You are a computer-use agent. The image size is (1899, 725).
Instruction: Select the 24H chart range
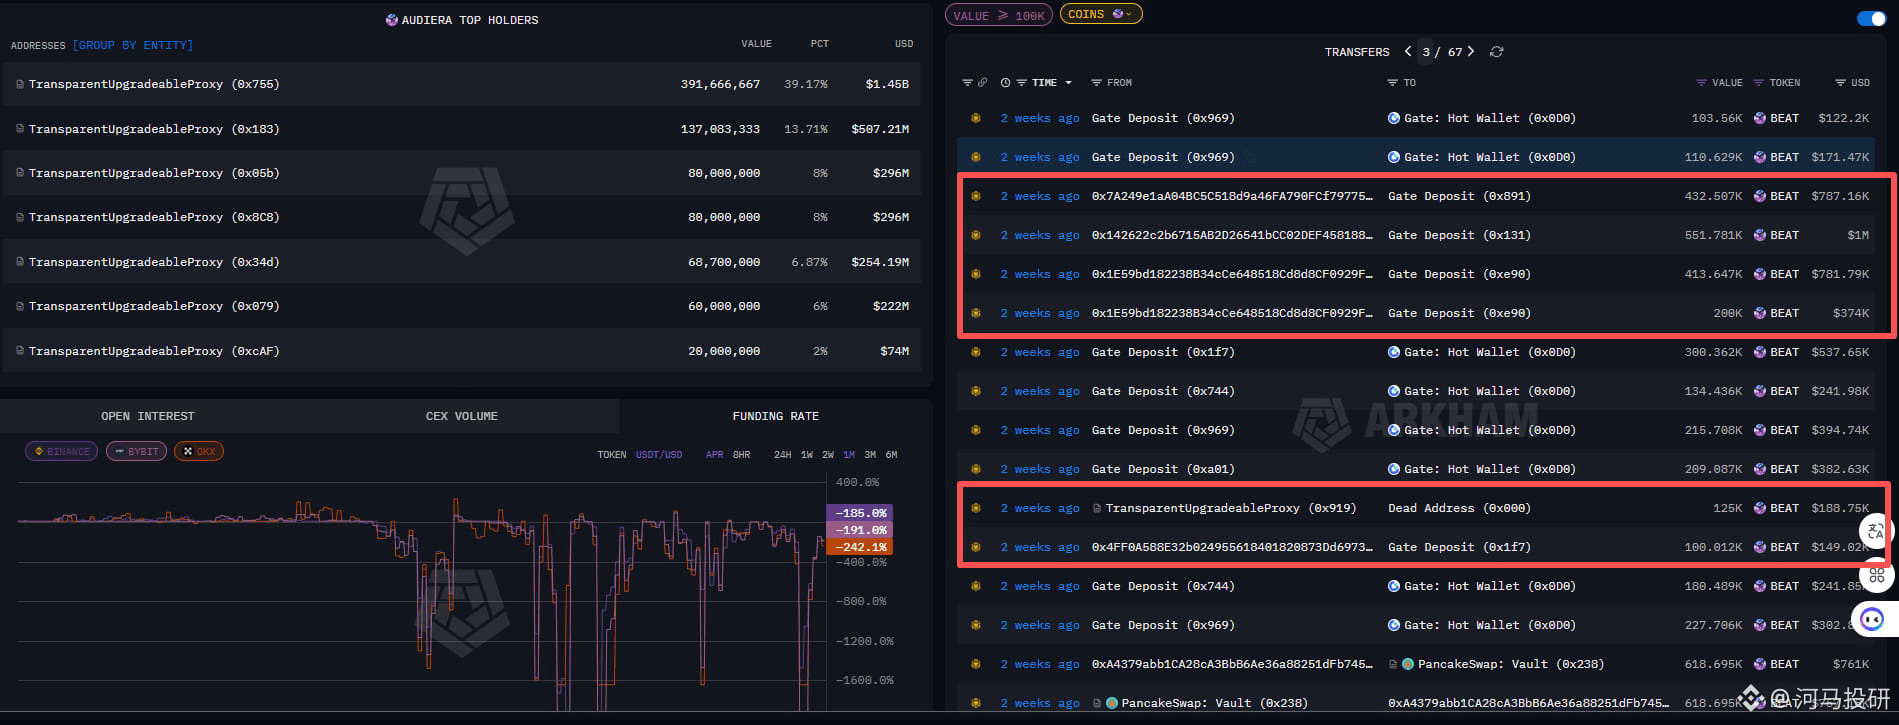point(783,455)
